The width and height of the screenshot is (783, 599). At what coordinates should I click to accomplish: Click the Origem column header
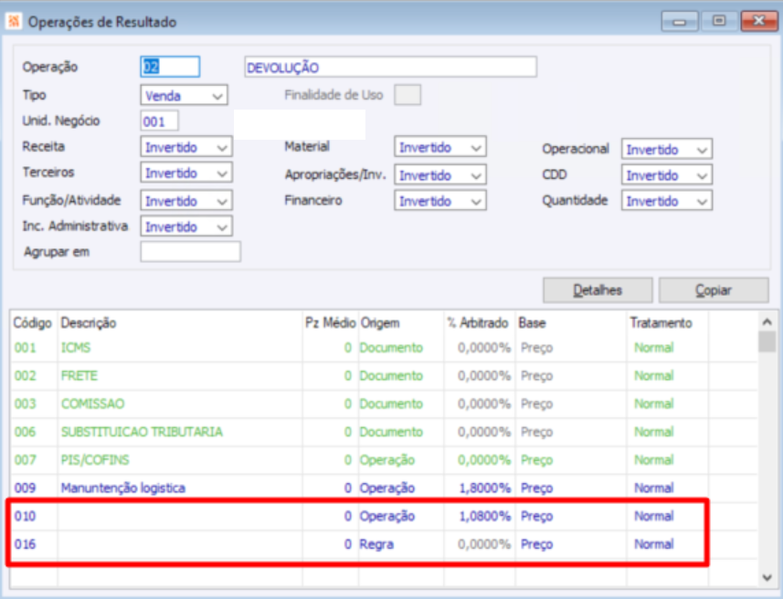[380, 323]
